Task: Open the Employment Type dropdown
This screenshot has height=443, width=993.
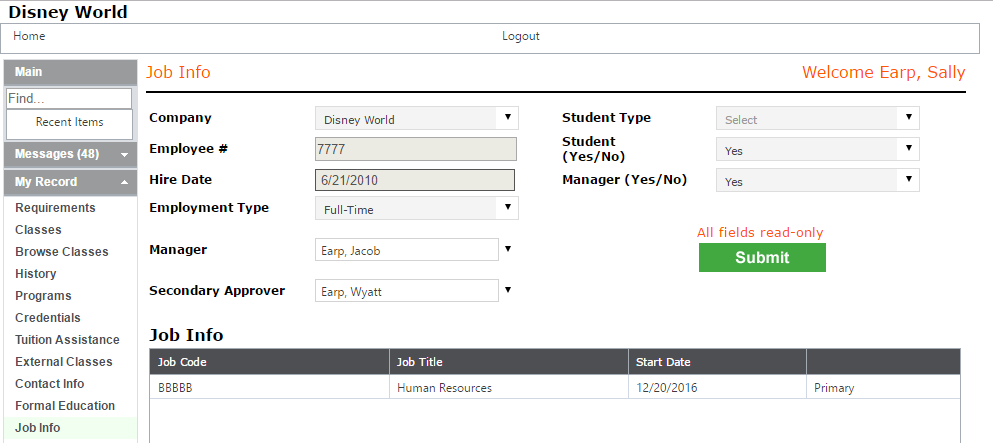Action: click(417, 208)
